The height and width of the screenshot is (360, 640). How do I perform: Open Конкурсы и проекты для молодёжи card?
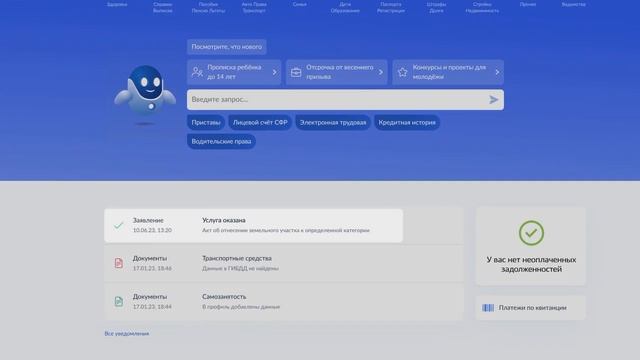[x=448, y=72]
